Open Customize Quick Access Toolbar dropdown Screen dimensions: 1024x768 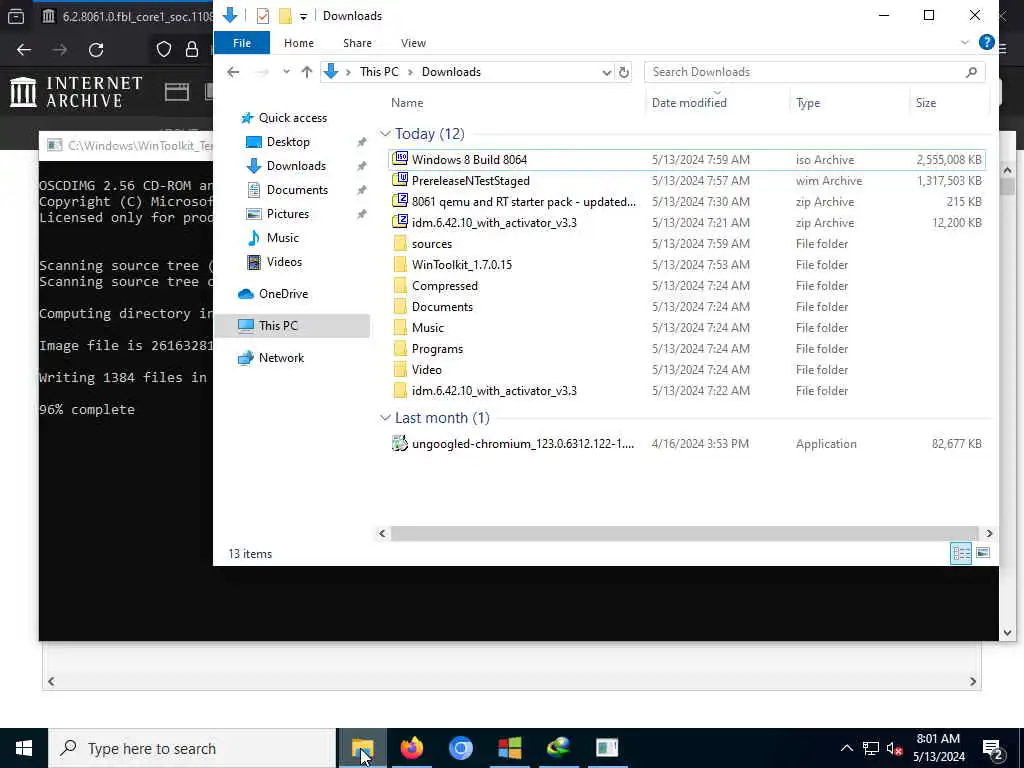pyautogui.click(x=303, y=16)
